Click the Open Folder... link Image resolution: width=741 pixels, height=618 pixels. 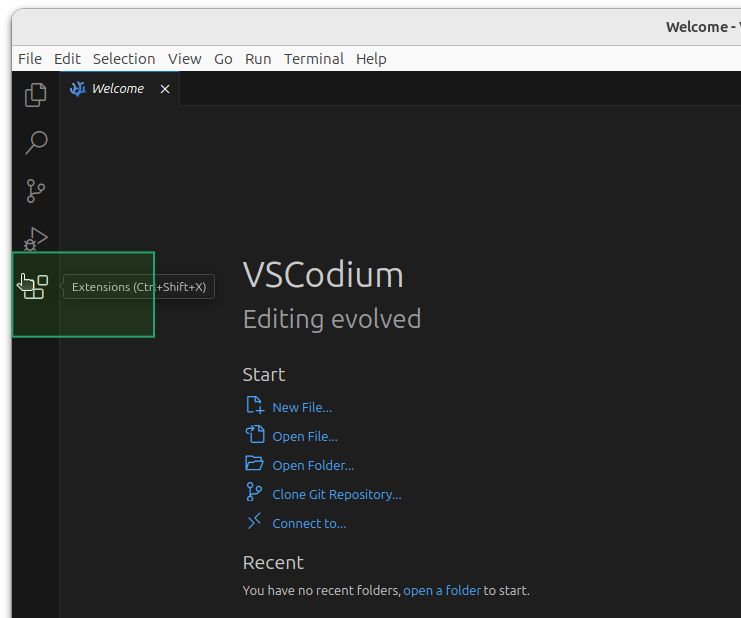pos(313,465)
